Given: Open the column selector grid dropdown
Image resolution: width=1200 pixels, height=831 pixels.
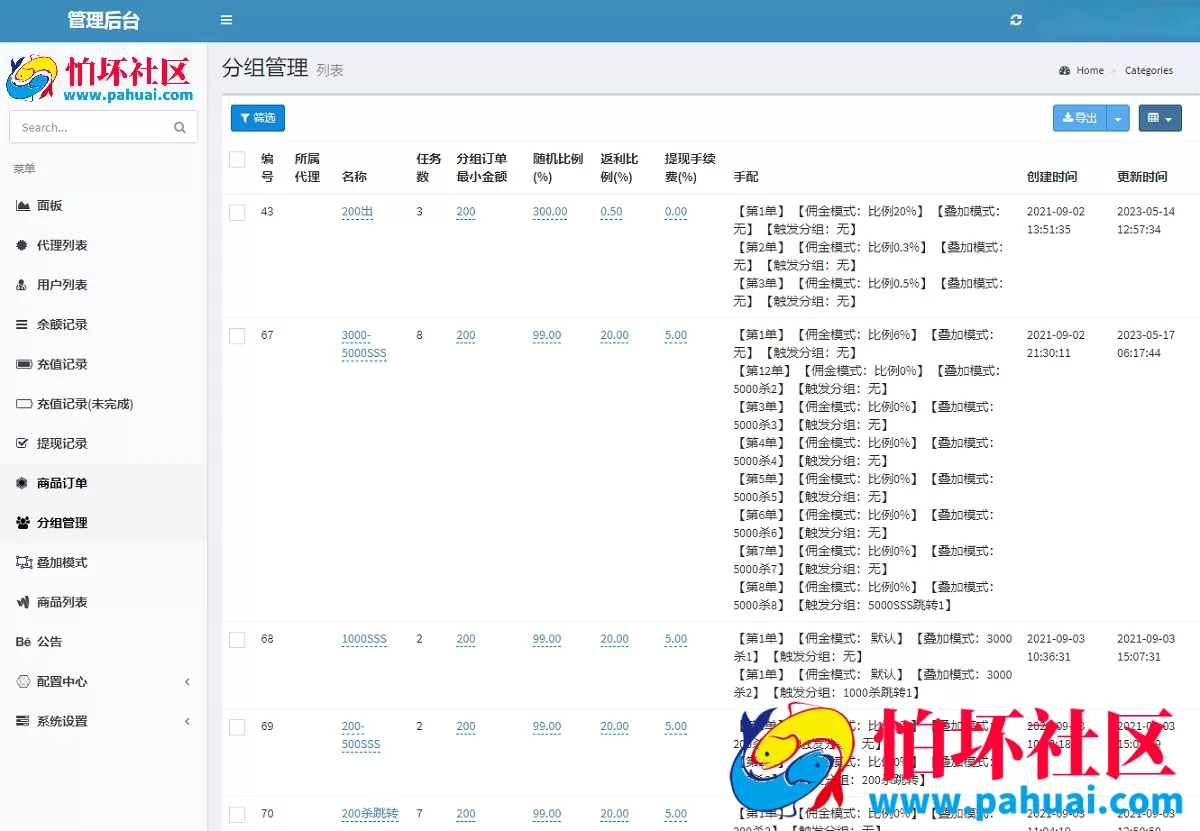Looking at the screenshot, I should (x=1160, y=118).
